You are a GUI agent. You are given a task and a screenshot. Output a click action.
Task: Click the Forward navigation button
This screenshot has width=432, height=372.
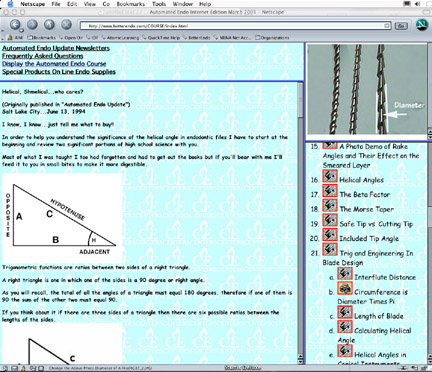(x=32, y=24)
